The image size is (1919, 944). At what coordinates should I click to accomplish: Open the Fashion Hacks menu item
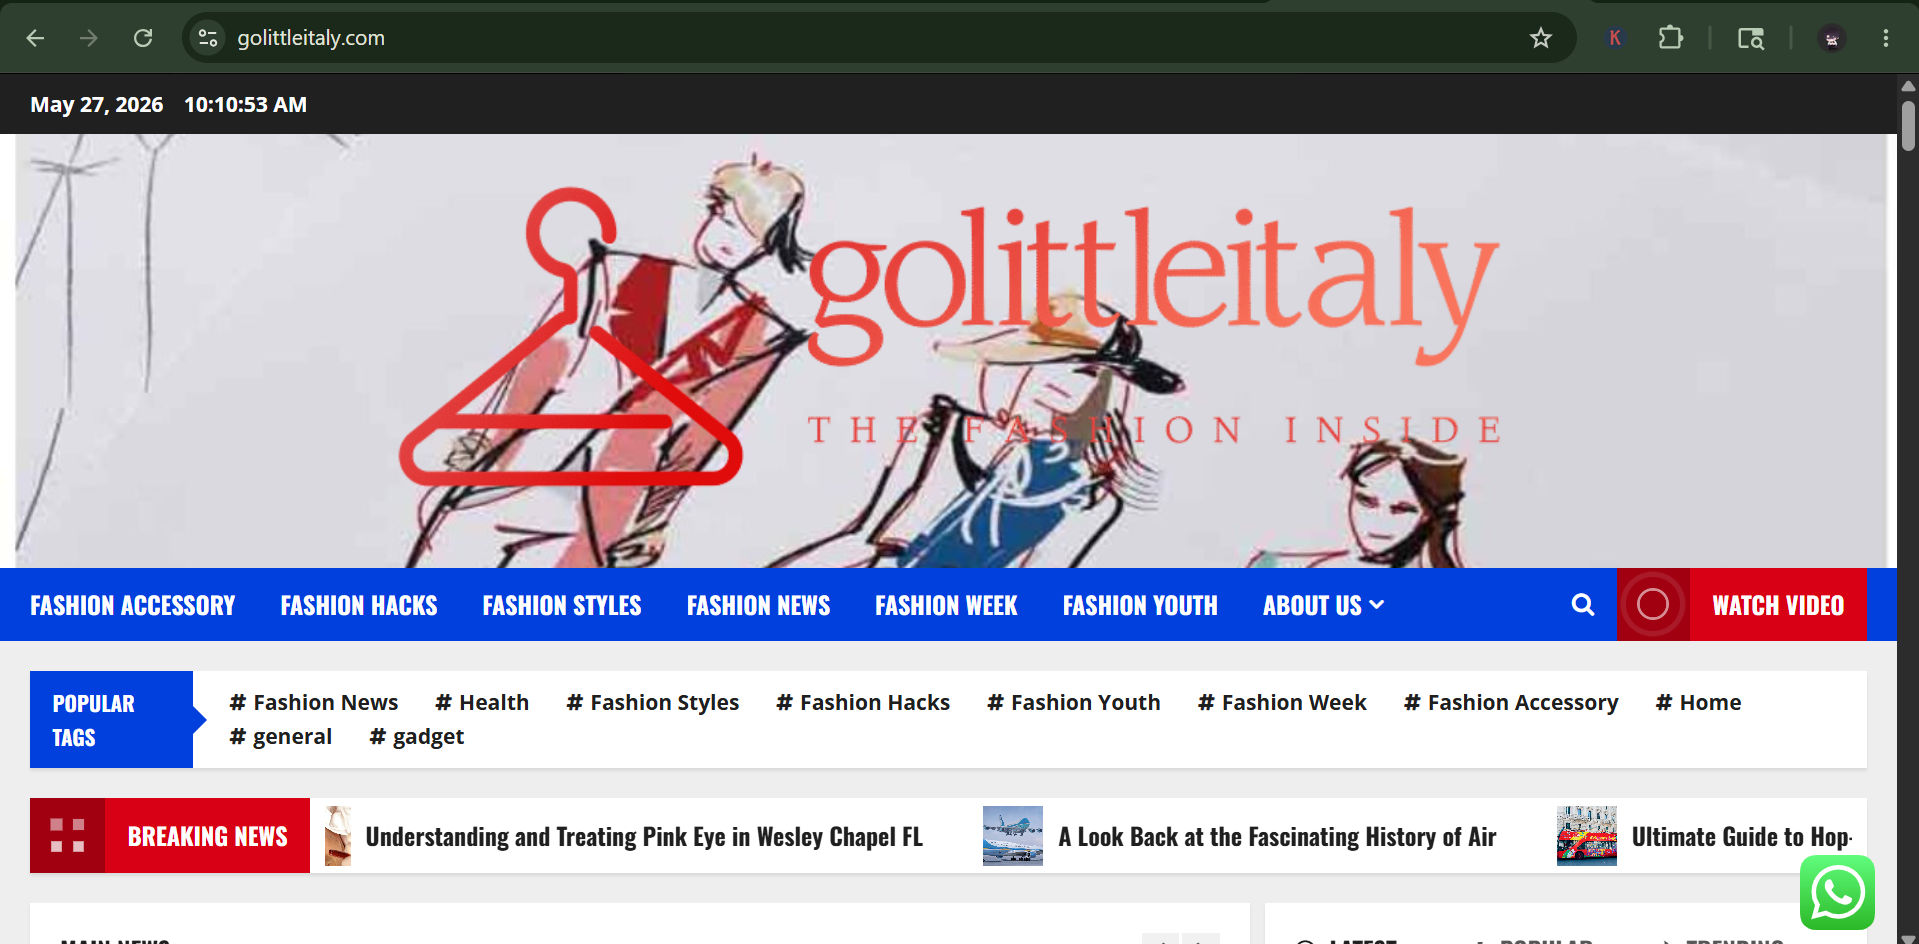pyautogui.click(x=359, y=605)
